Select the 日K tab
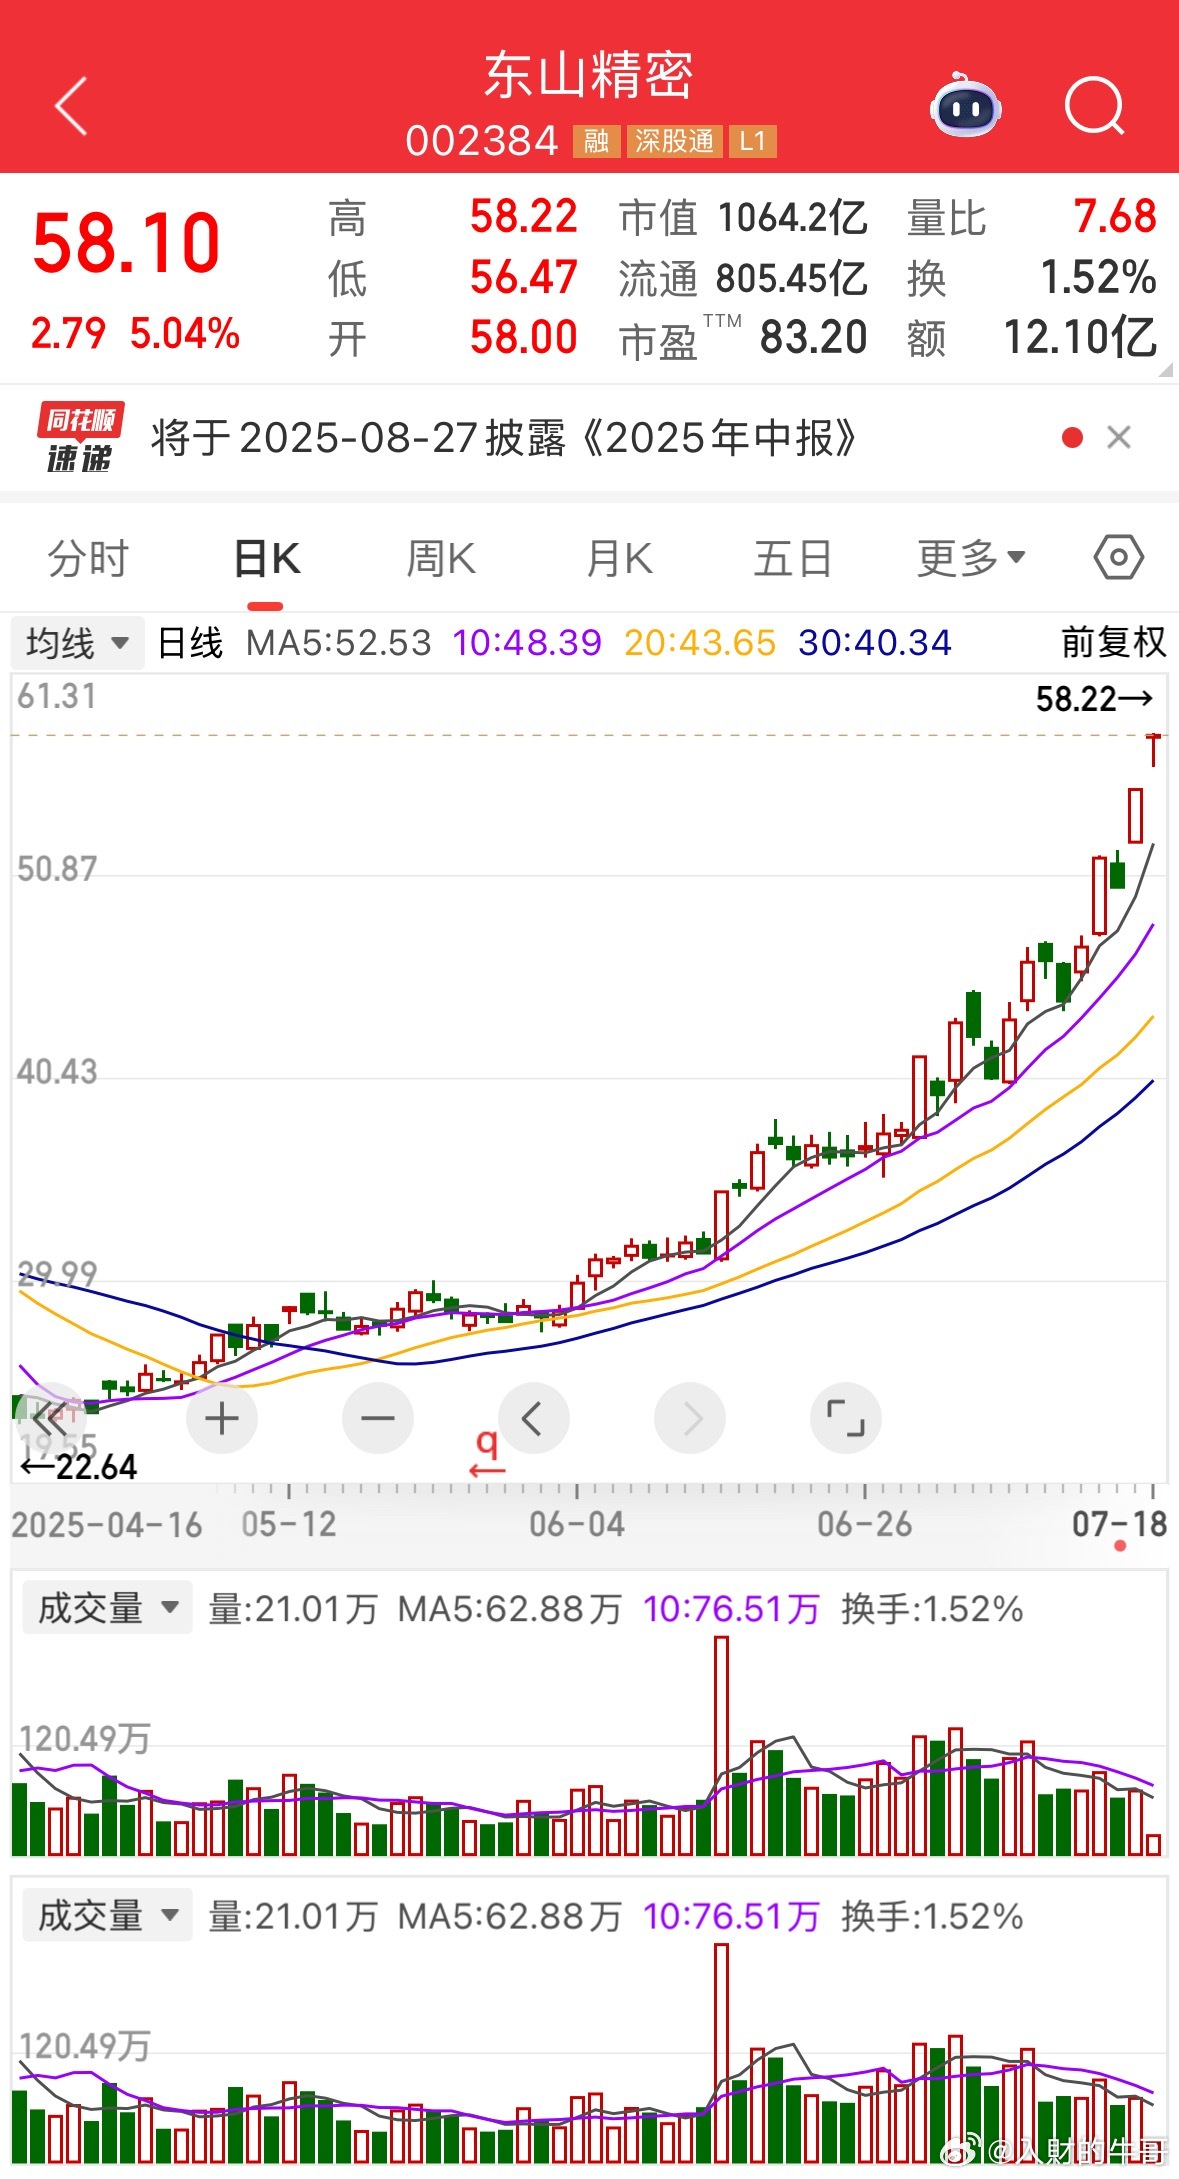Screen dimensions: 1179x2179 tap(266, 558)
